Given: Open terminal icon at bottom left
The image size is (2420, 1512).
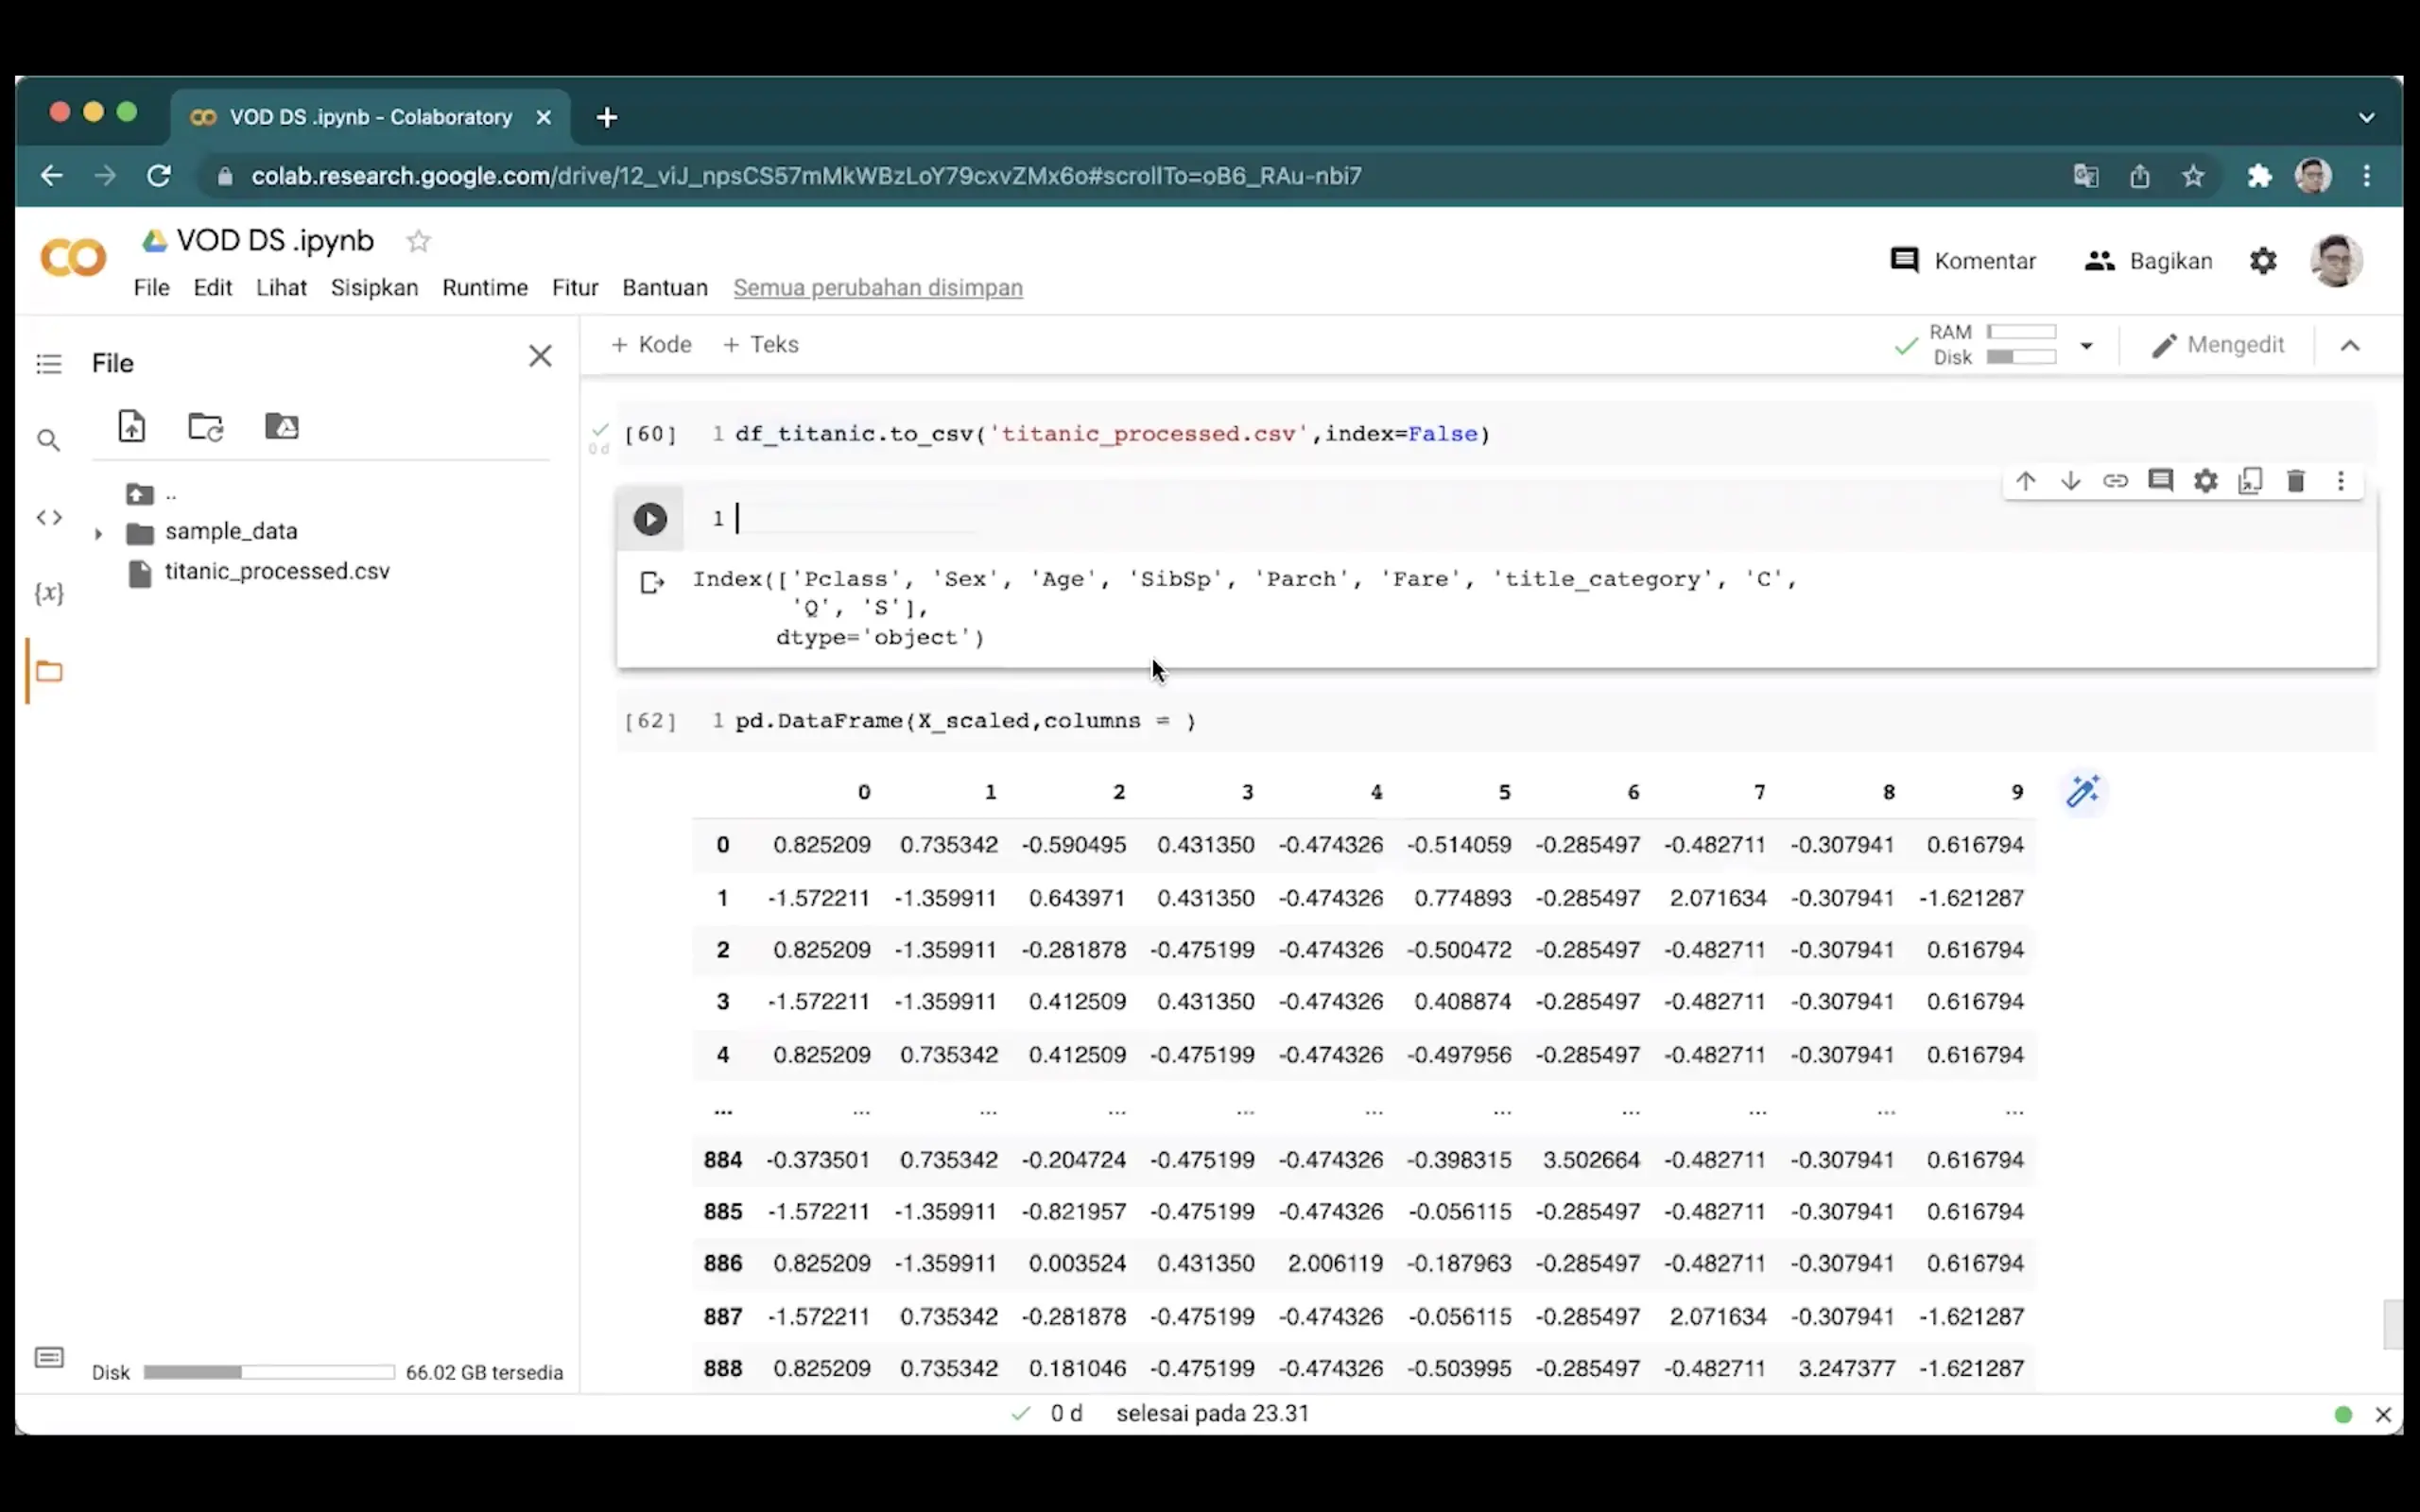Looking at the screenshot, I should [49, 1357].
